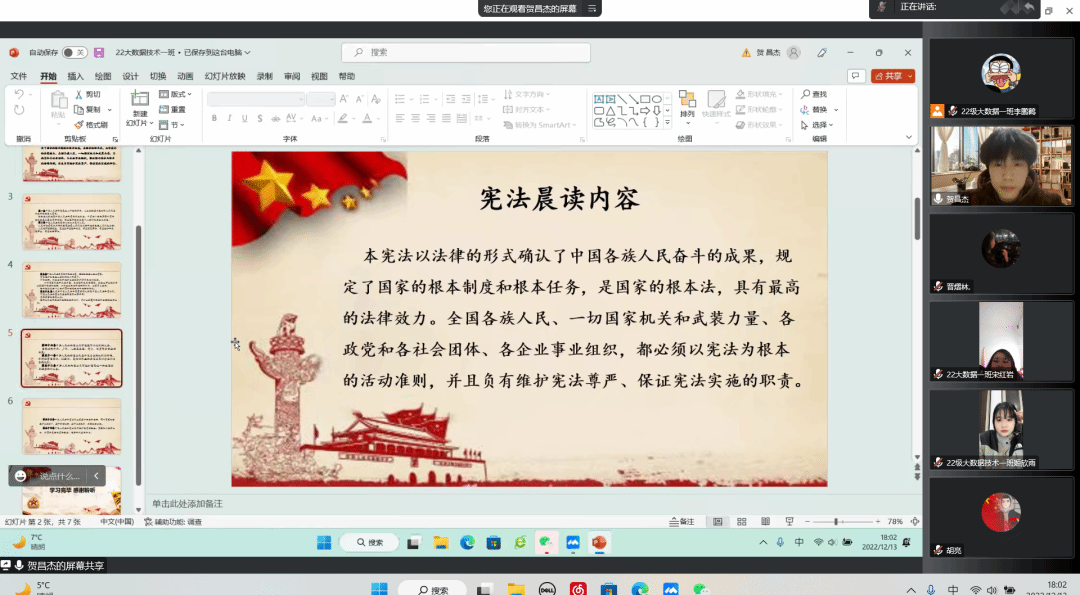Switch to the Slide Show (幻灯片放映) tab
Screen dimensions: 1080x595
pos(224,76)
